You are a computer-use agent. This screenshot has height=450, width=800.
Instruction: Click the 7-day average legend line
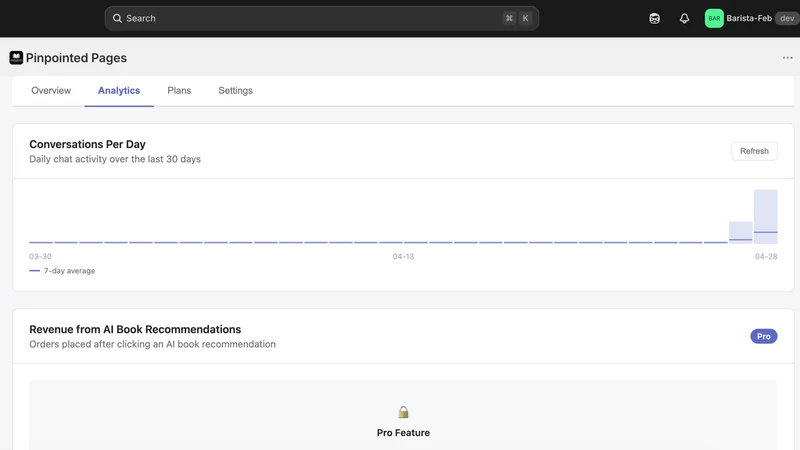click(35, 271)
